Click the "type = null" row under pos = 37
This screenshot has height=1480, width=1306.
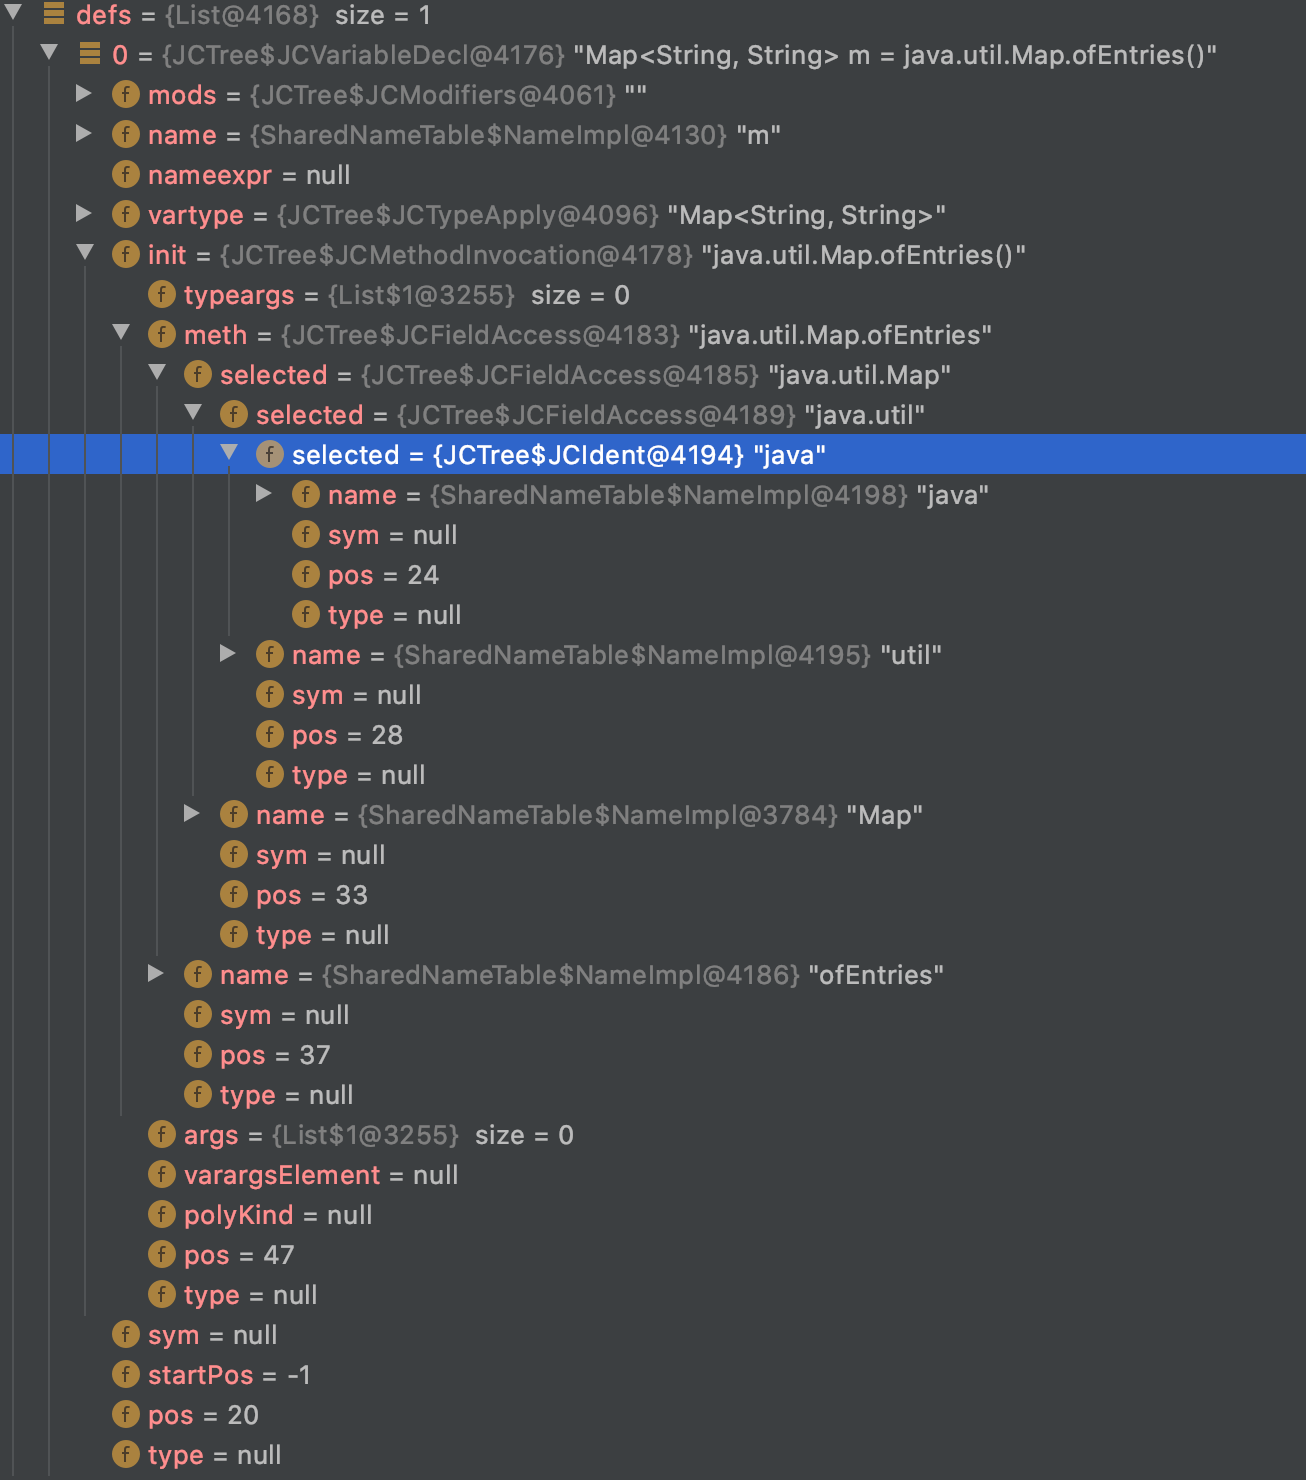pyautogui.click(x=653, y=1094)
